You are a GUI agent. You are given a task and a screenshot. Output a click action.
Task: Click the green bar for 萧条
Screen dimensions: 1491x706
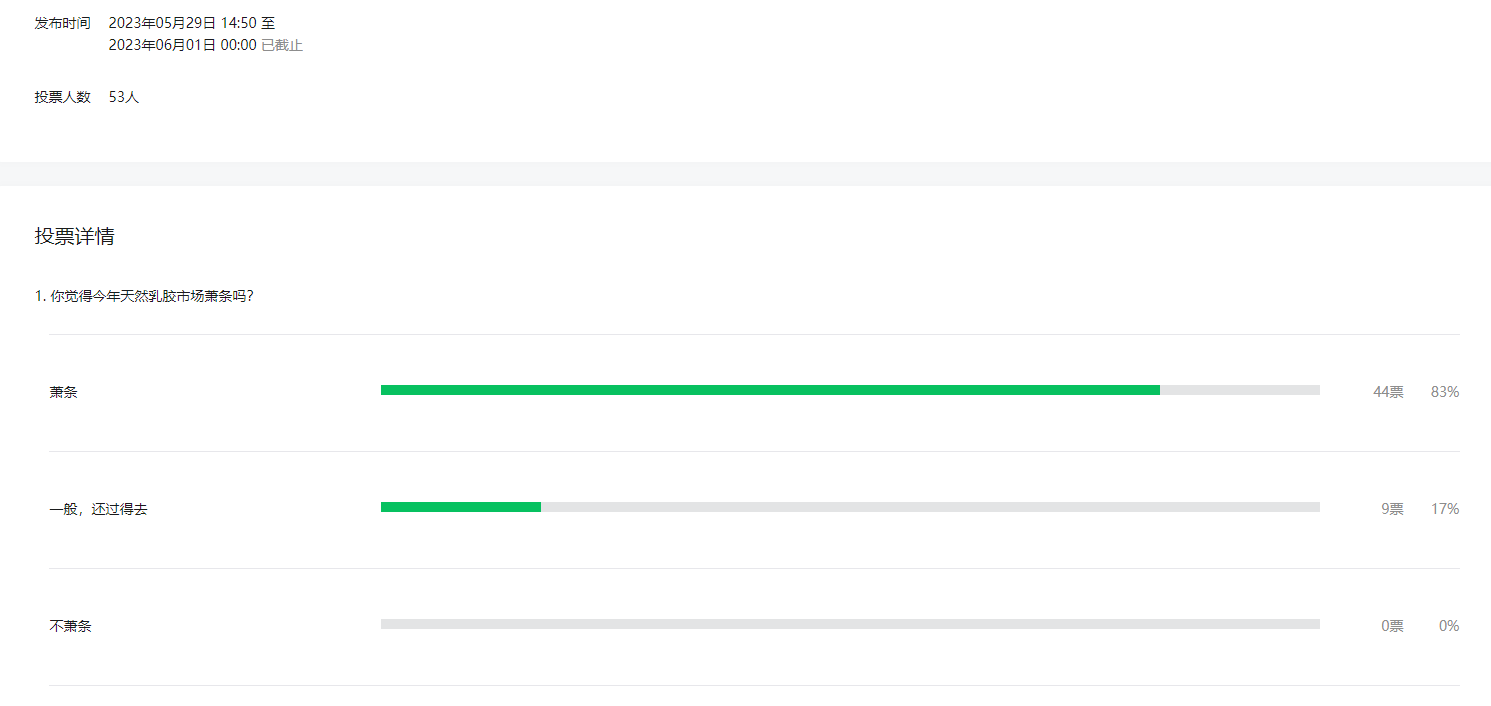point(770,390)
